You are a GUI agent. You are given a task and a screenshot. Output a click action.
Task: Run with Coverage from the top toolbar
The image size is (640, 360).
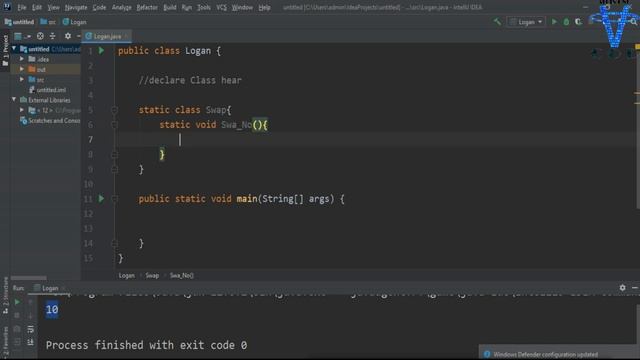point(578,22)
